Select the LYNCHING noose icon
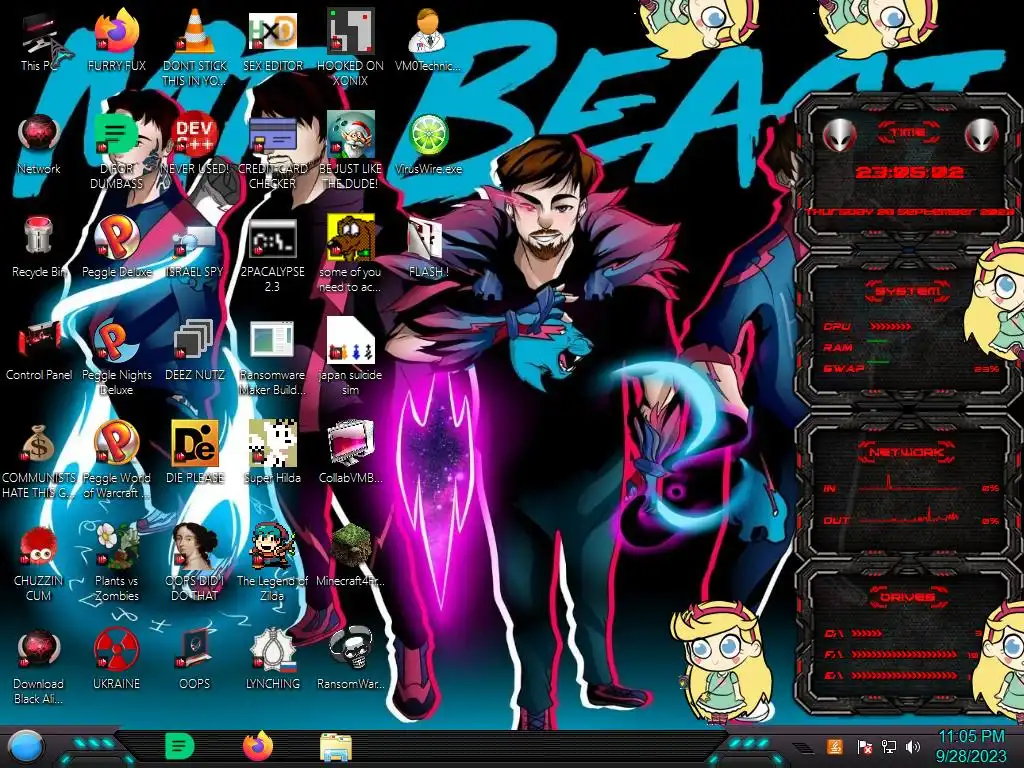Image resolution: width=1024 pixels, height=768 pixels. [272, 658]
